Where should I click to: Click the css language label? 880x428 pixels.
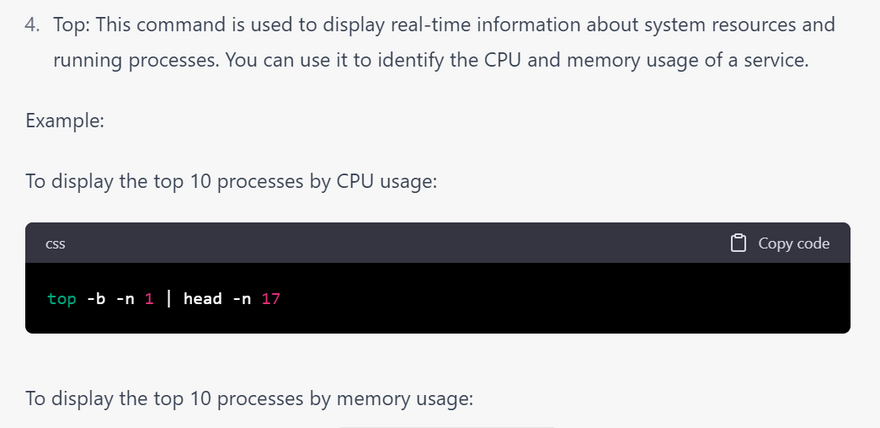coord(55,244)
